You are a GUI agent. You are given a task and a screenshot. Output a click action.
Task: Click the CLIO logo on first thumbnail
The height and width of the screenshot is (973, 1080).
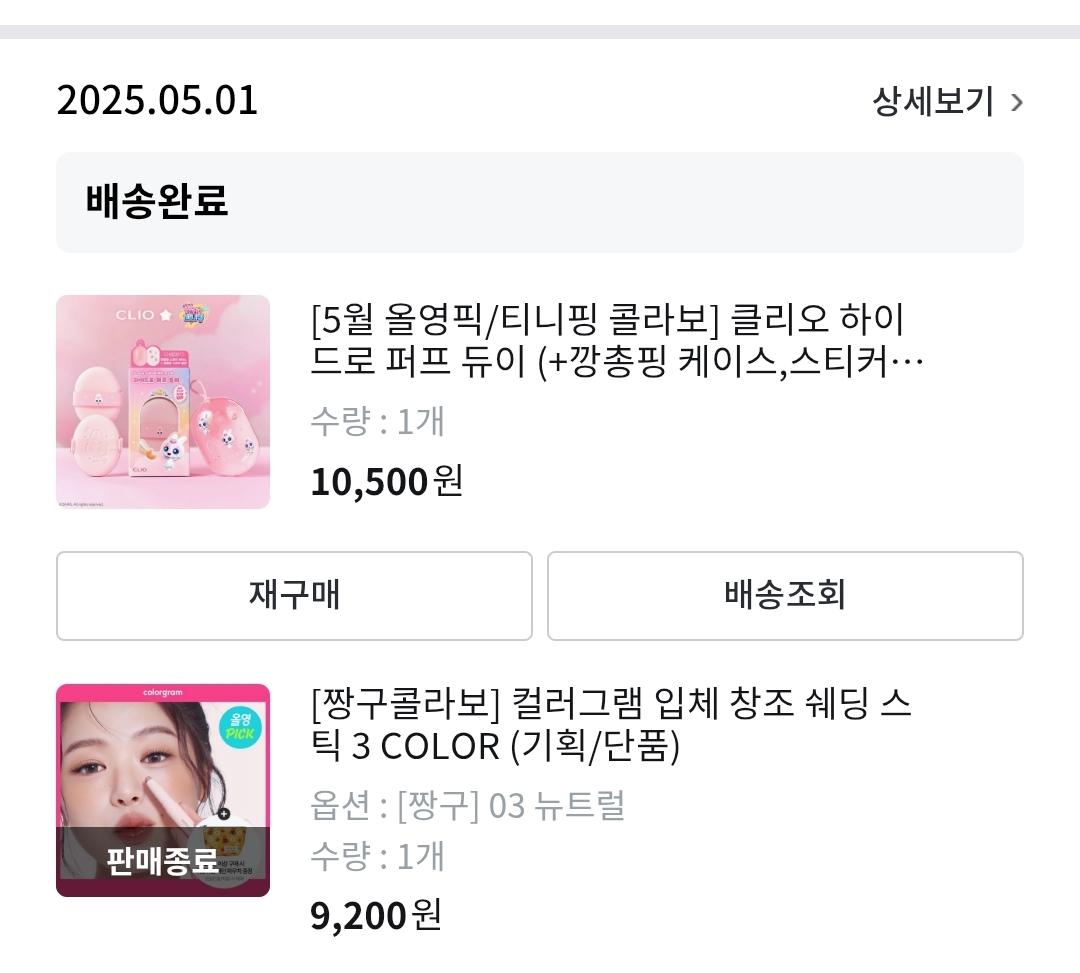[135, 315]
